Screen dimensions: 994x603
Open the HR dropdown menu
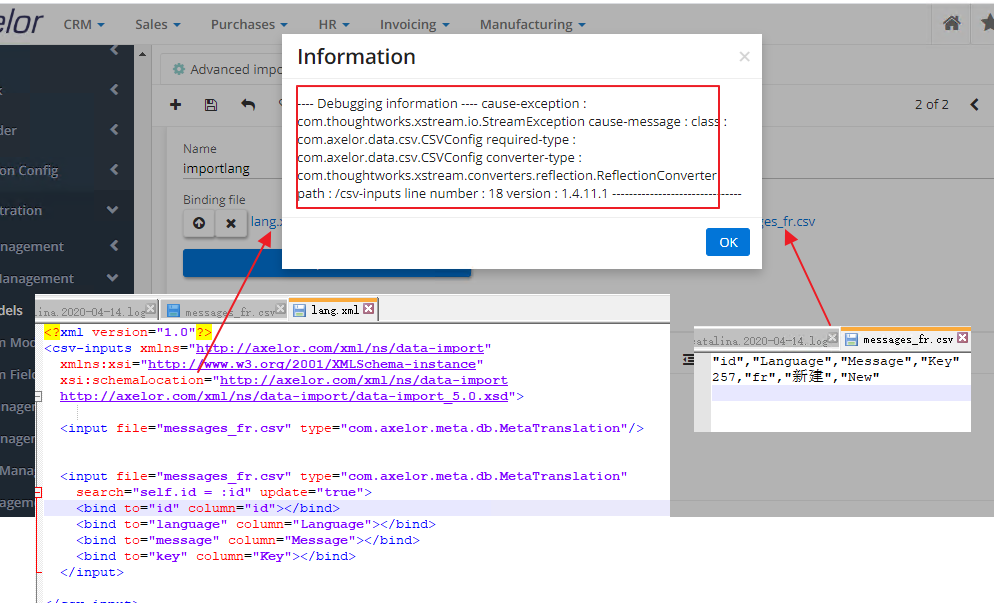[x=334, y=24]
